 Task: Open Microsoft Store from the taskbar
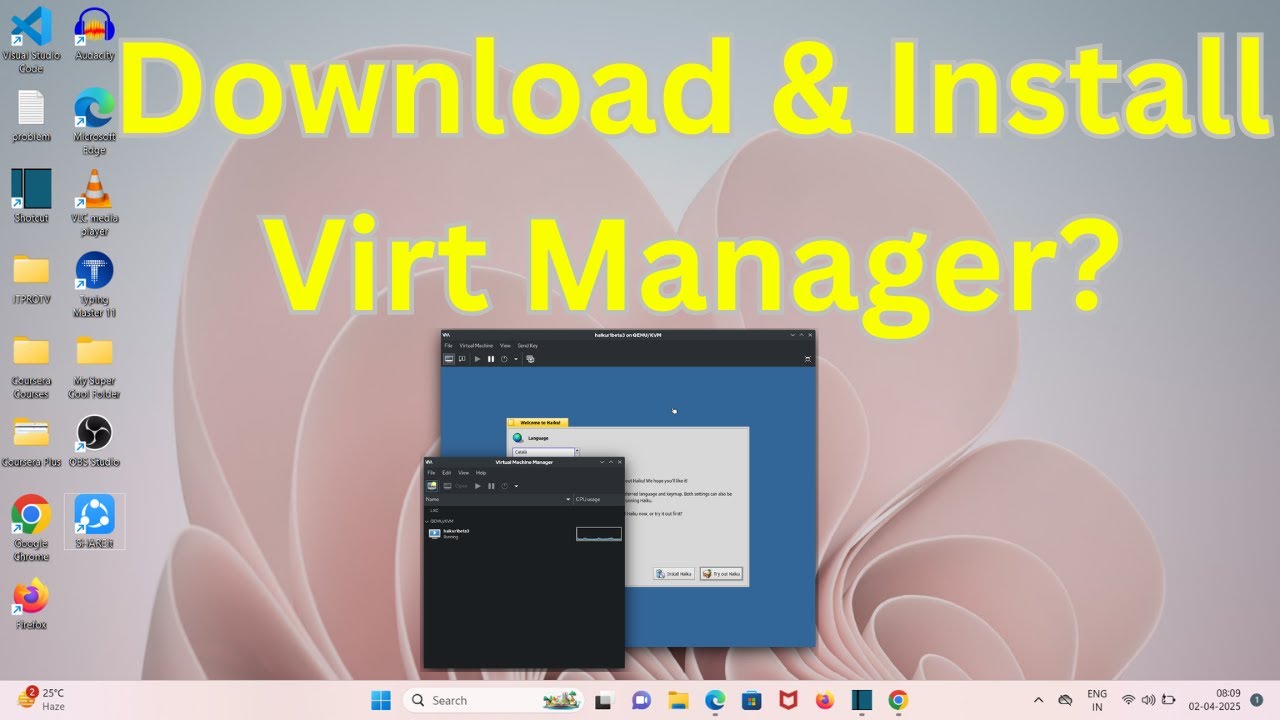[751, 700]
